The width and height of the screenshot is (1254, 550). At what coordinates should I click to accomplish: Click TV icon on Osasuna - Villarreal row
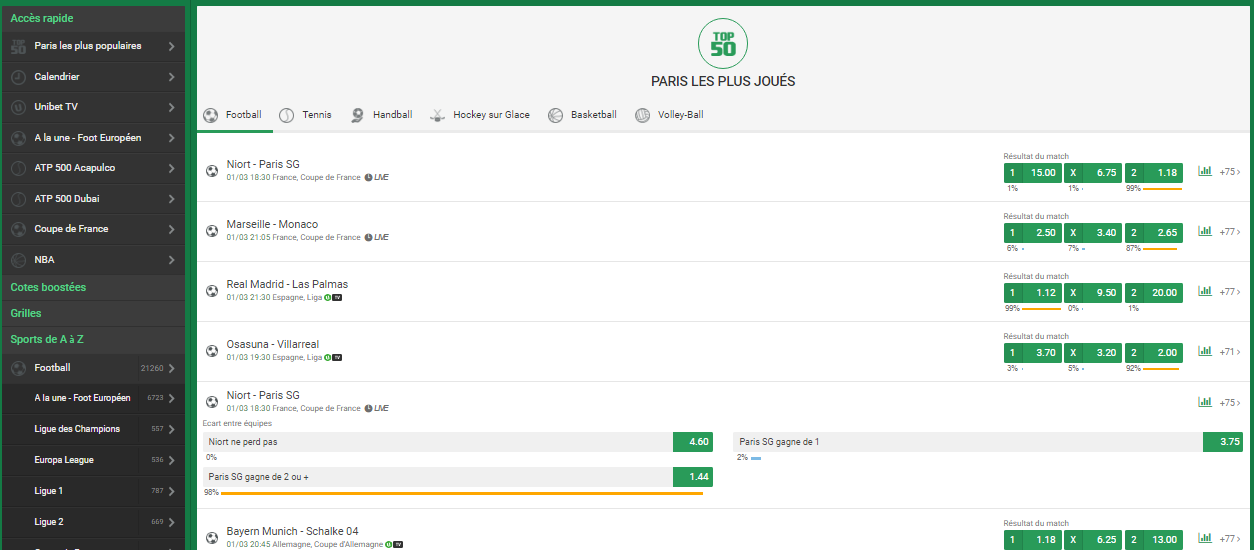click(x=337, y=357)
